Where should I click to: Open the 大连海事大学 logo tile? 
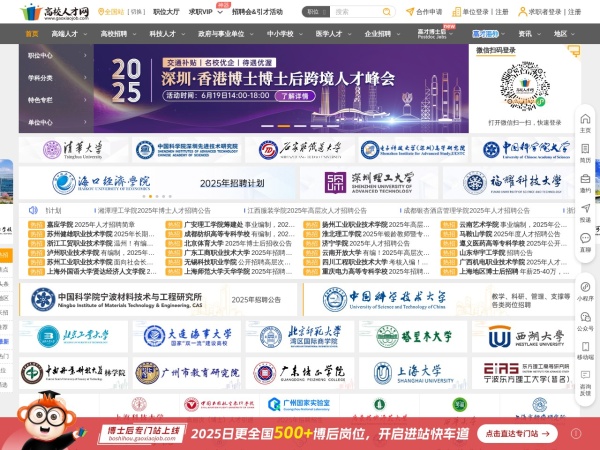(x=187, y=337)
